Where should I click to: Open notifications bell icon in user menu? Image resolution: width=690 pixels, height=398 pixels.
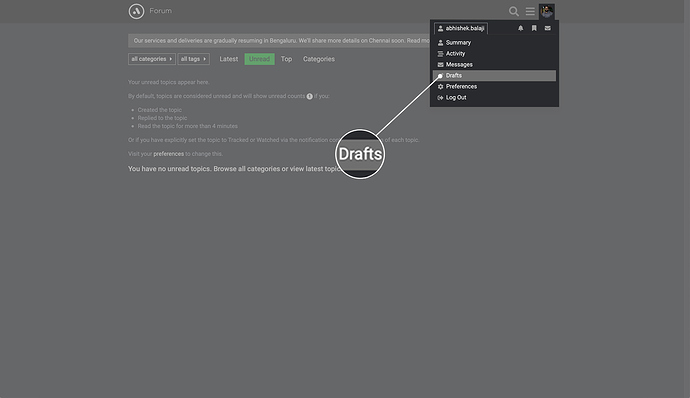(521, 28)
